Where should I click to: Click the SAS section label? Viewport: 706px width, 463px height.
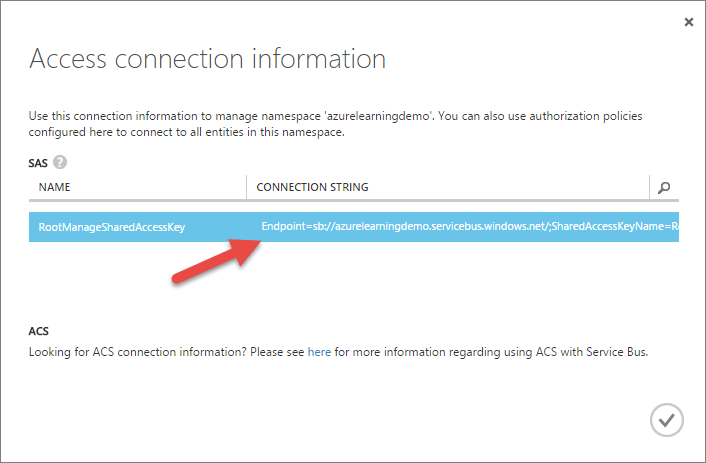pos(38,163)
